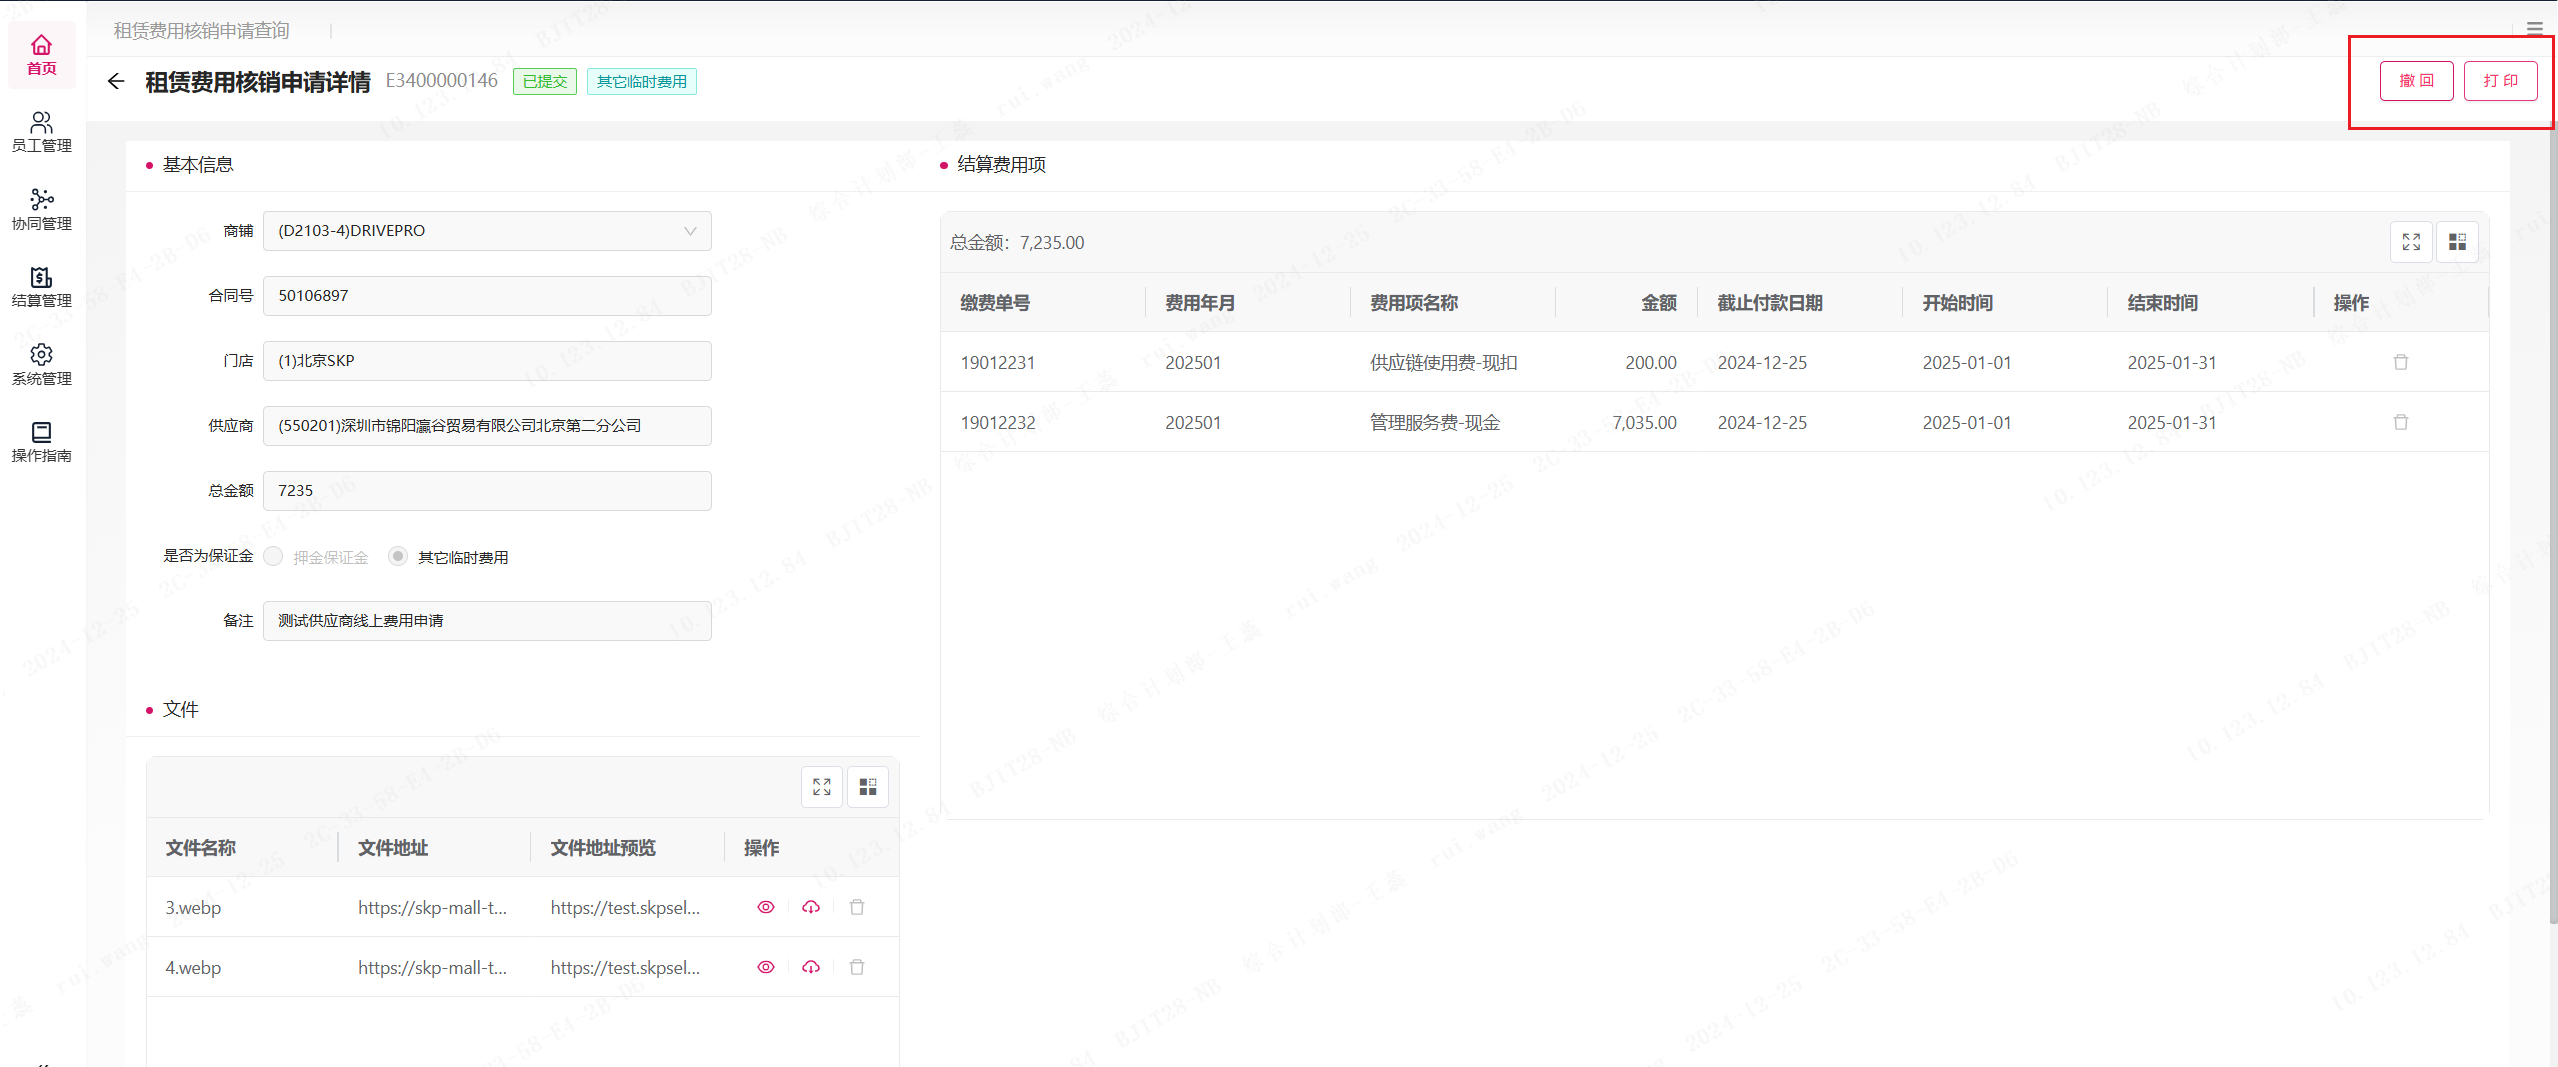Open 员工管理 in the sidebar
The image size is (2558, 1067).
pyautogui.click(x=41, y=132)
